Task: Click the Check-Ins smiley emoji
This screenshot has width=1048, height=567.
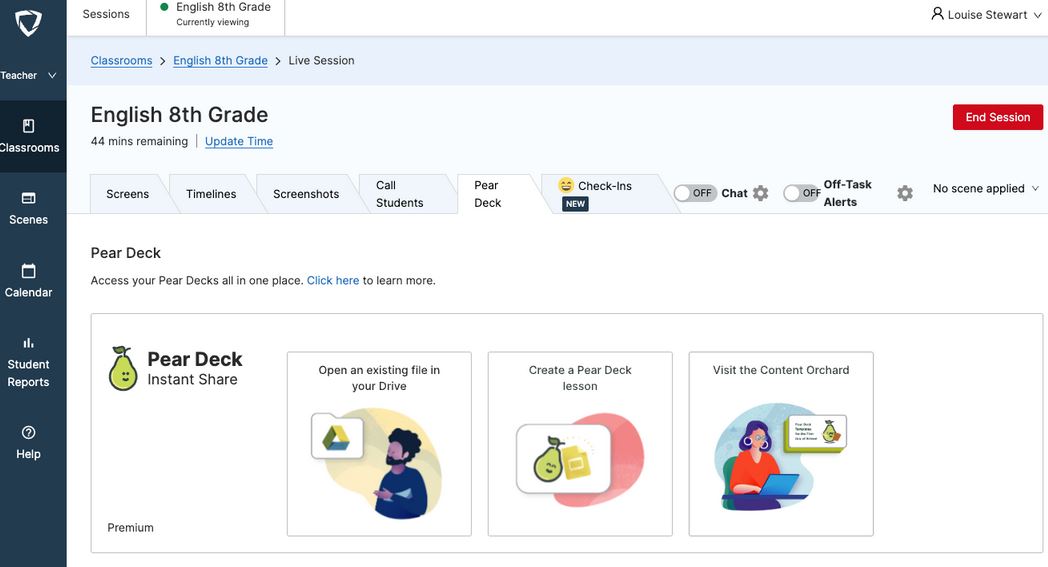Action: coord(566,185)
